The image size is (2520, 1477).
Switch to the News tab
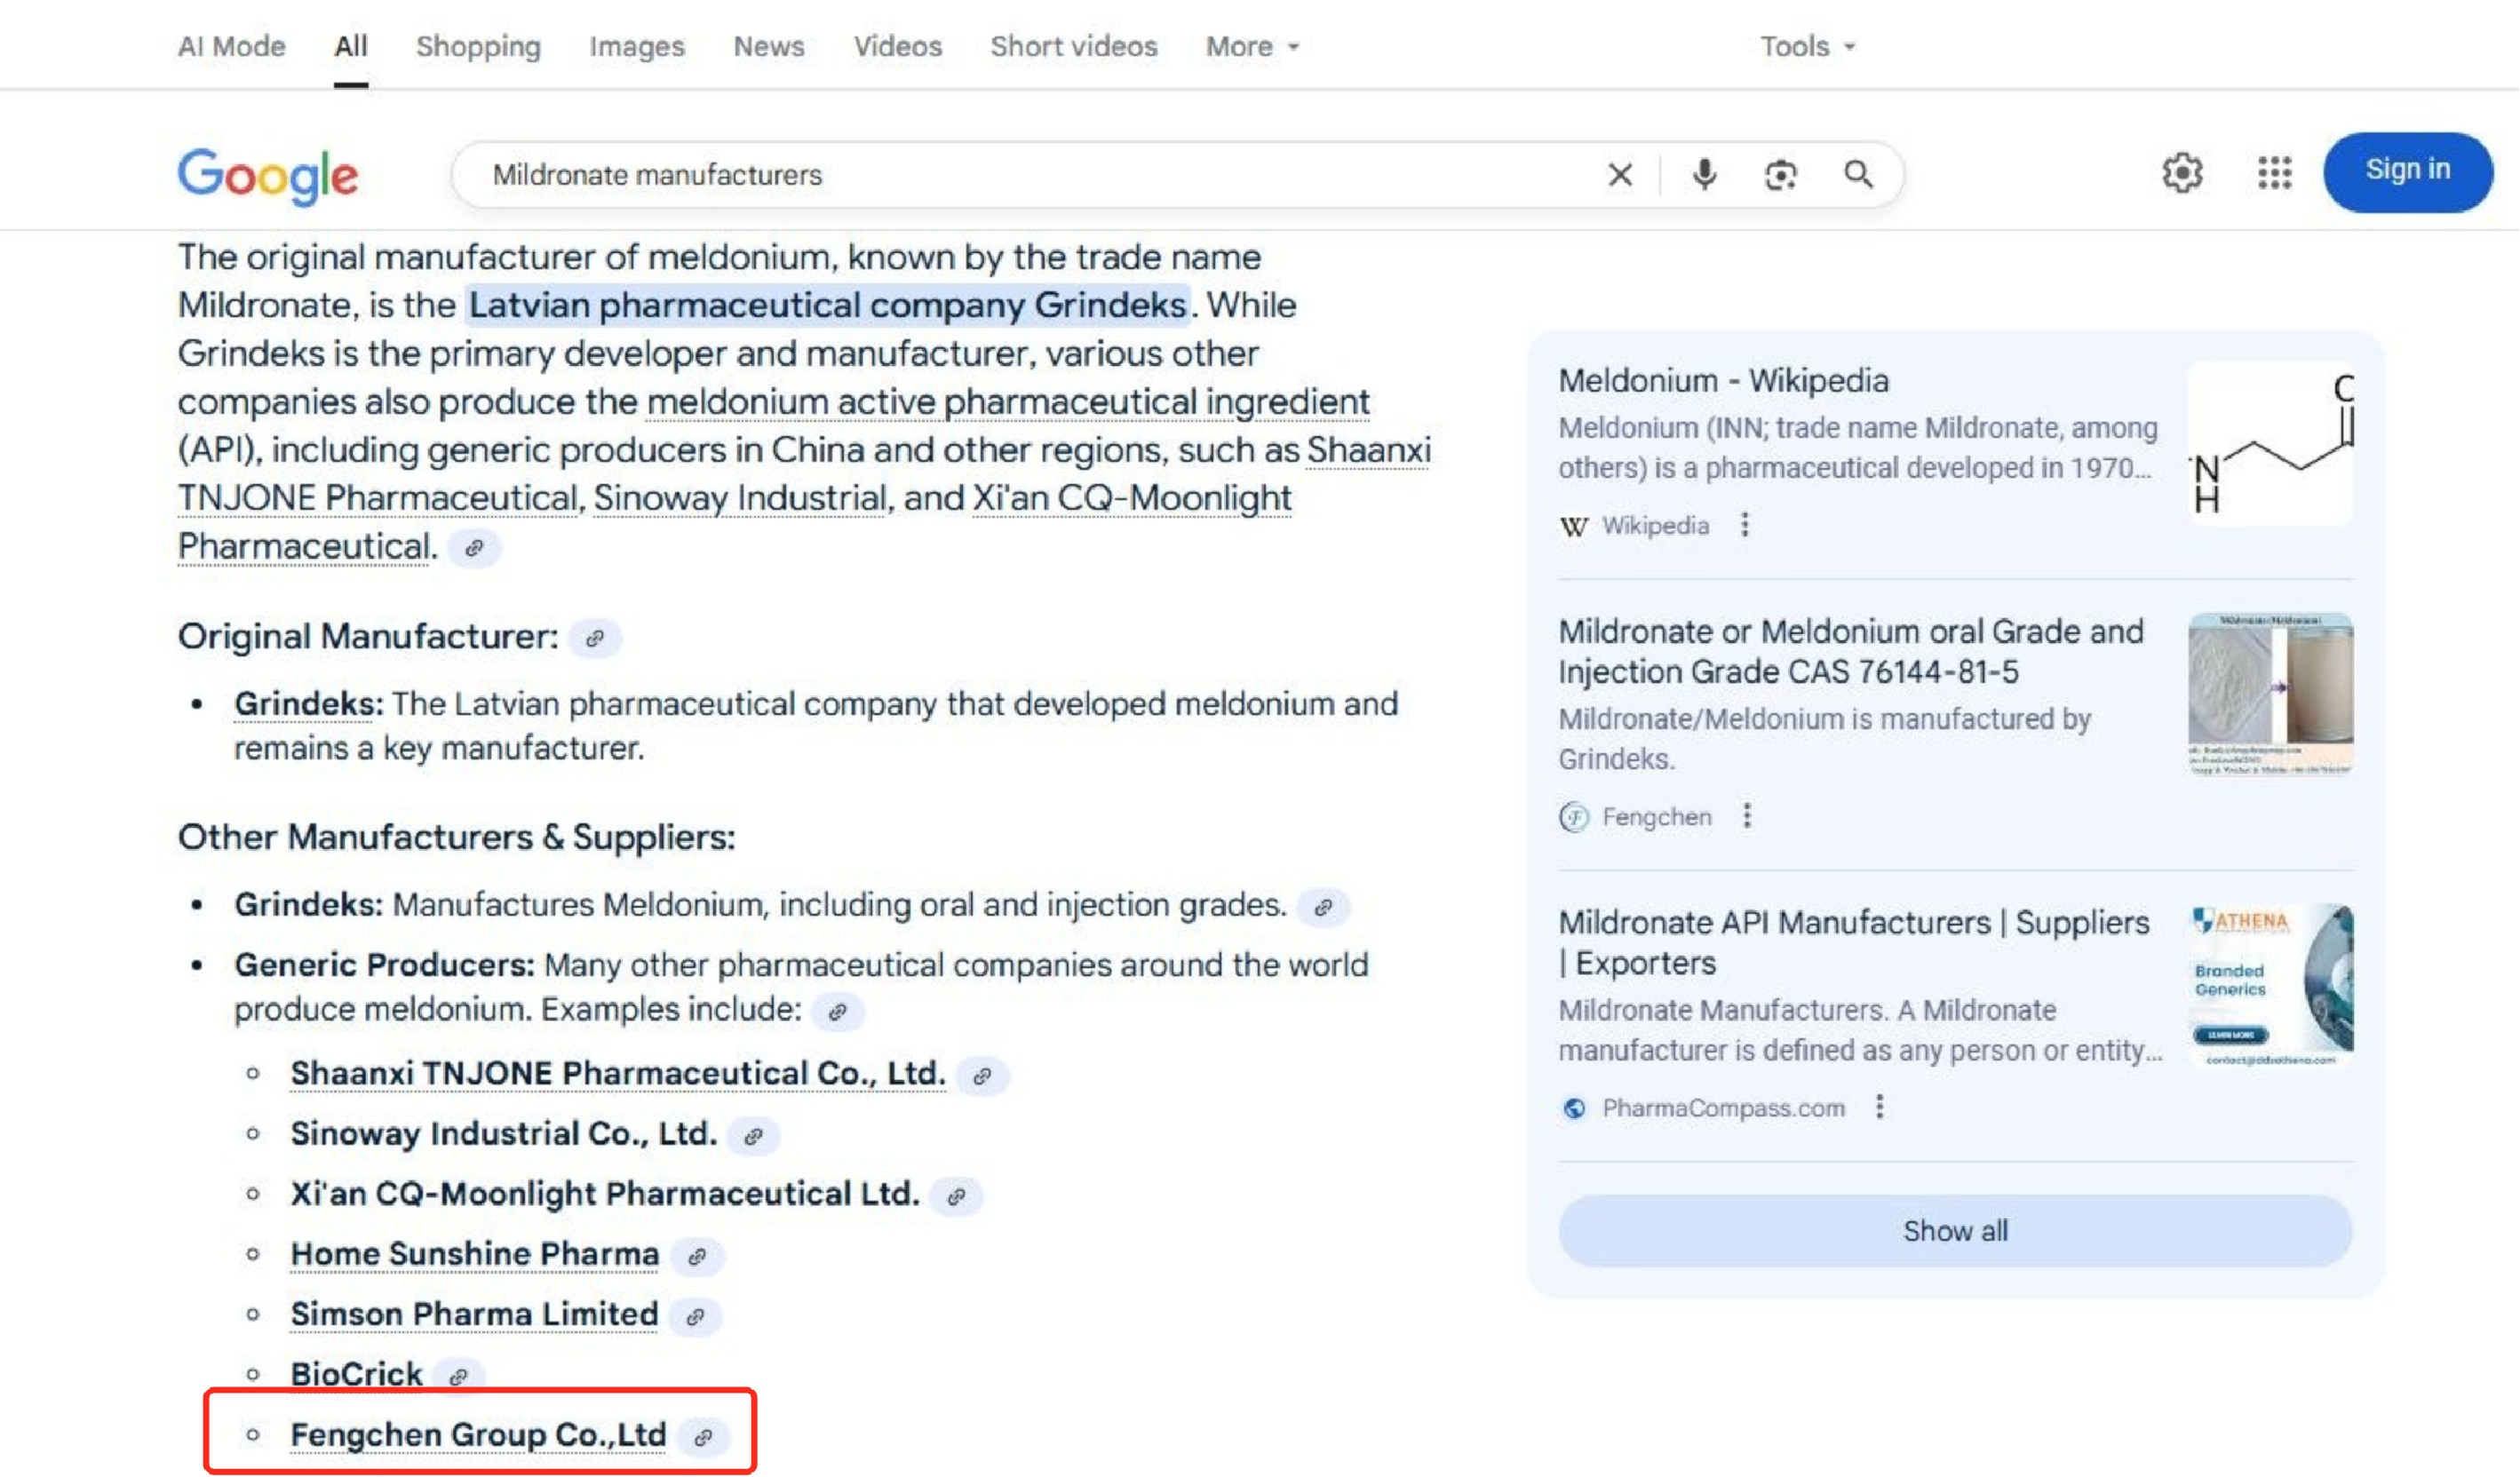click(x=768, y=47)
